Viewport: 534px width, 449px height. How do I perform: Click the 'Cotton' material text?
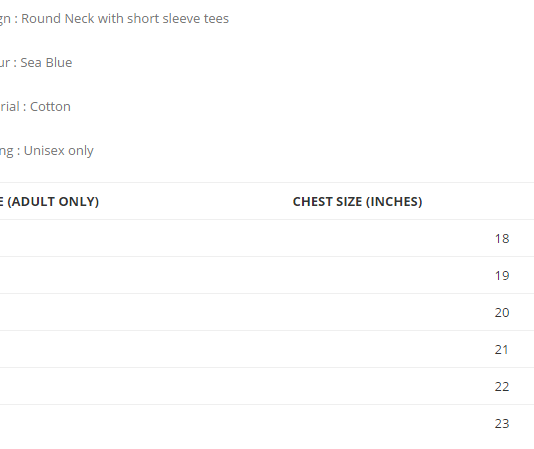[x=50, y=107]
